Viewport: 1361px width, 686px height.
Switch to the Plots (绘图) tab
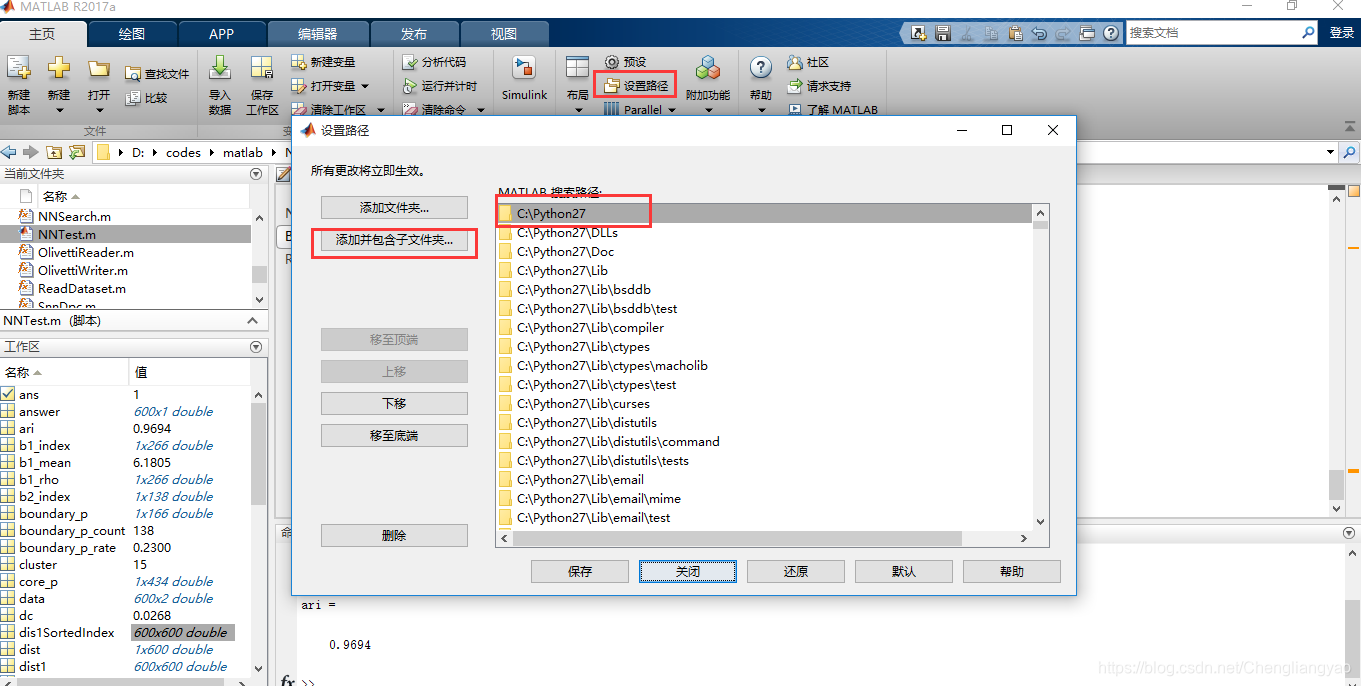132,33
